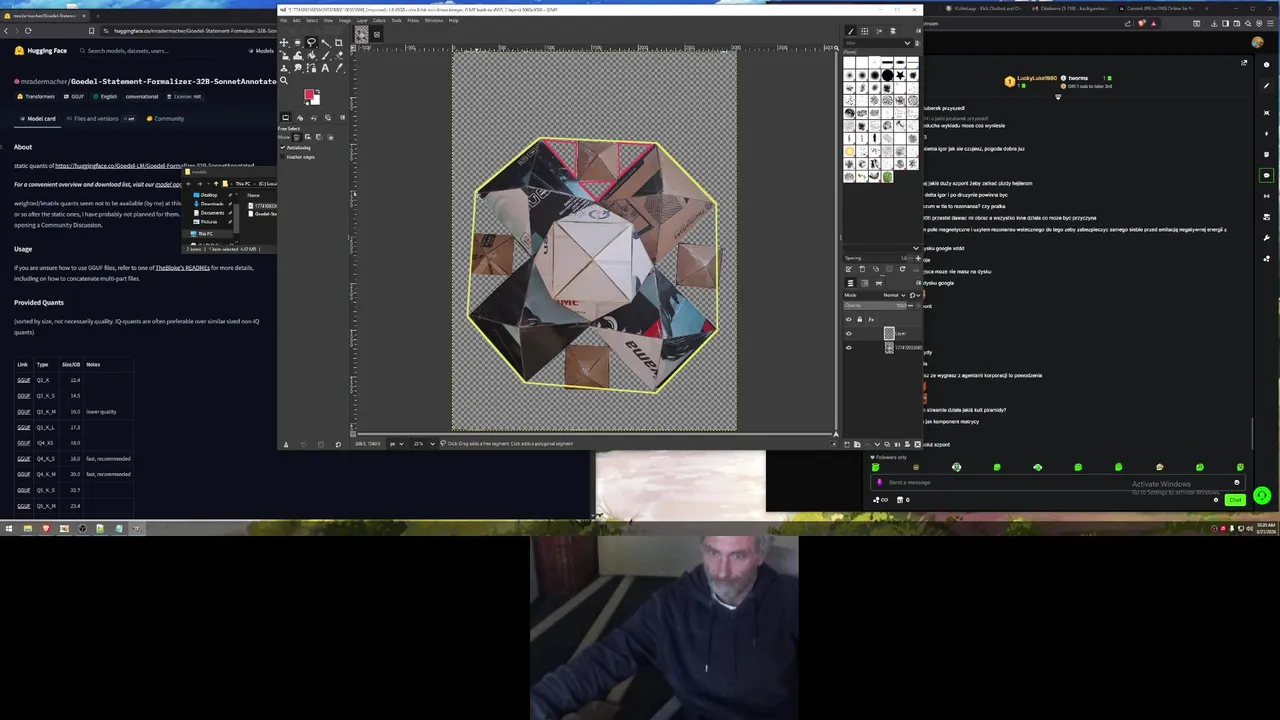
Task: Switch to the Community tab
Action: (x=165, y=118)
